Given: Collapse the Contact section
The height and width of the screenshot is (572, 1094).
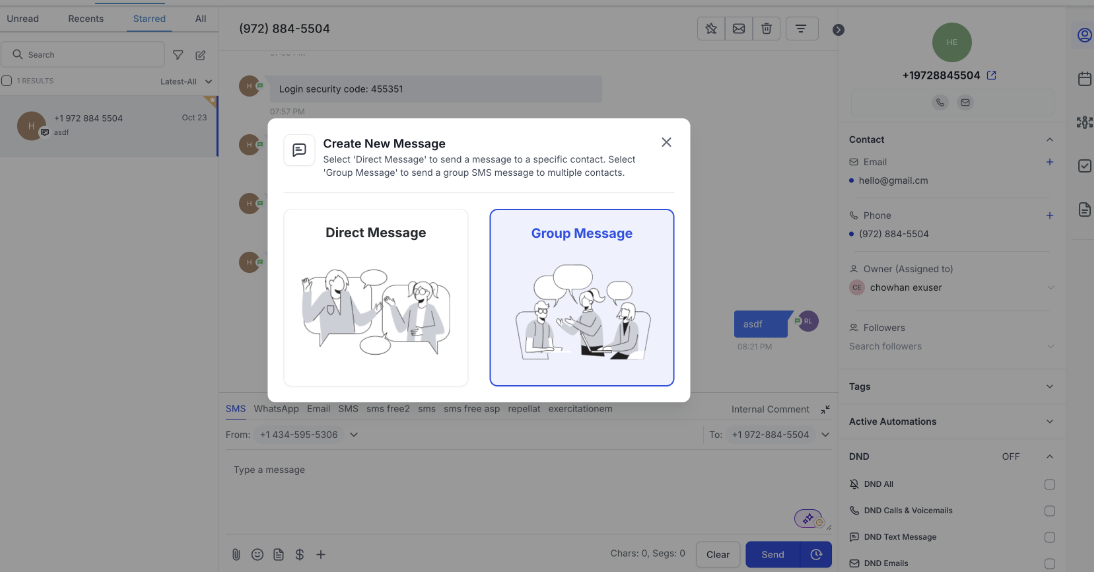Looking at the screenshot, I should (1049, 140).
